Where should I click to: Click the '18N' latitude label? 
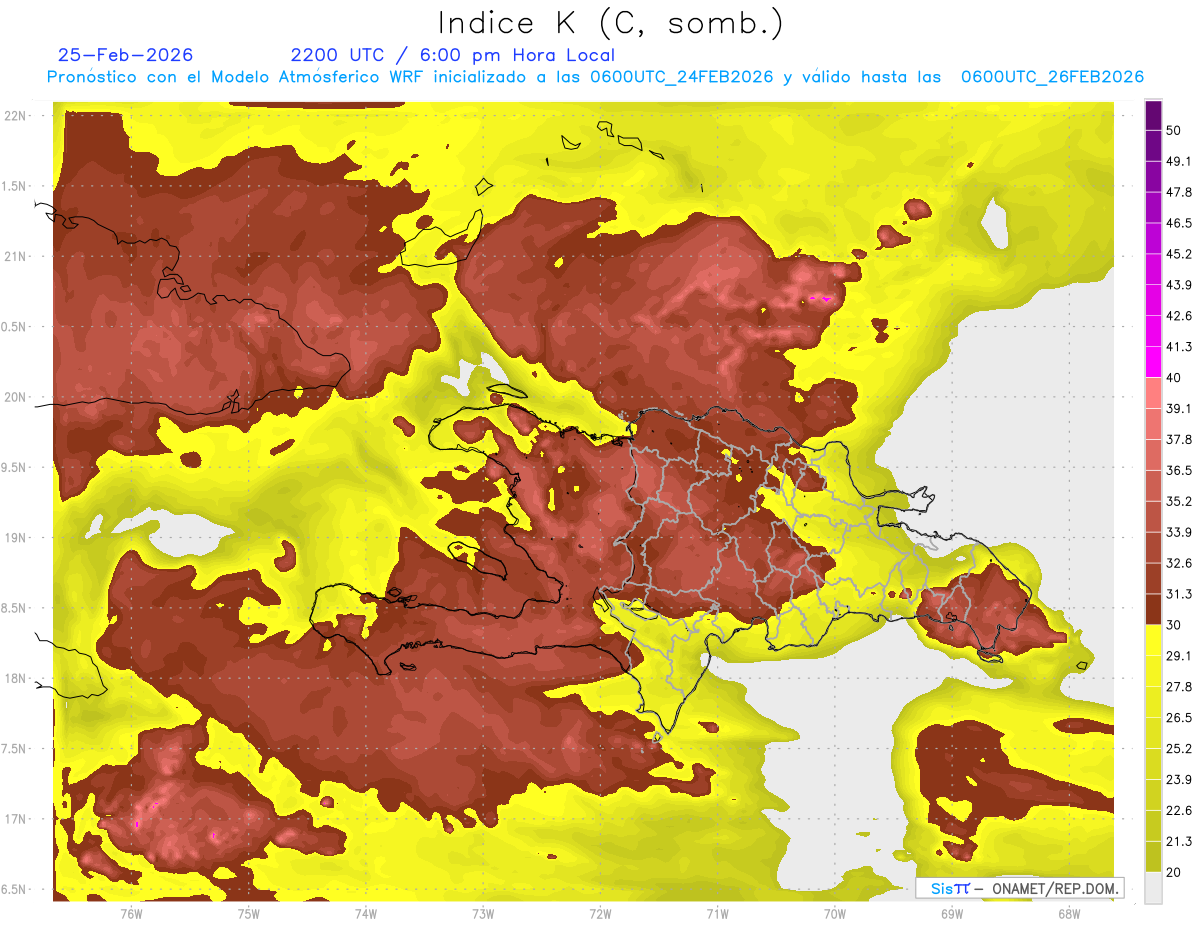(x=17, y=679)
